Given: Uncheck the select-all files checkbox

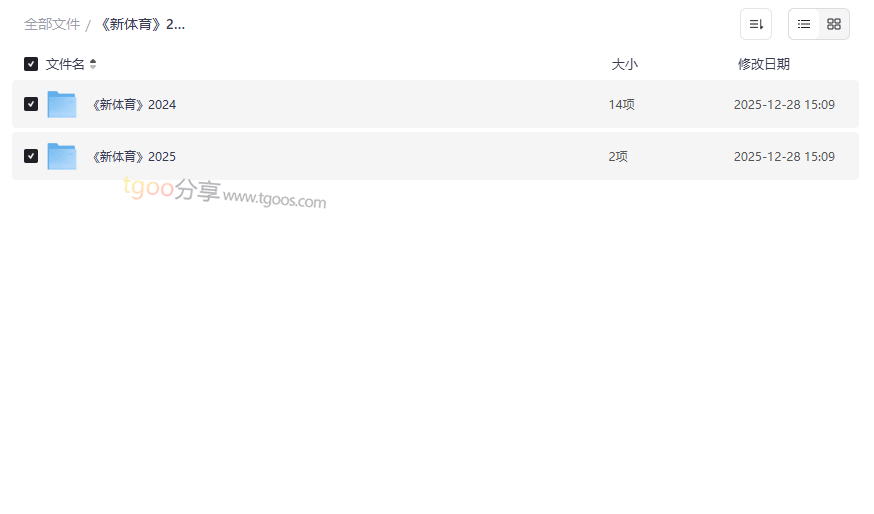Looking at the screenshot, I should (31, 64).
